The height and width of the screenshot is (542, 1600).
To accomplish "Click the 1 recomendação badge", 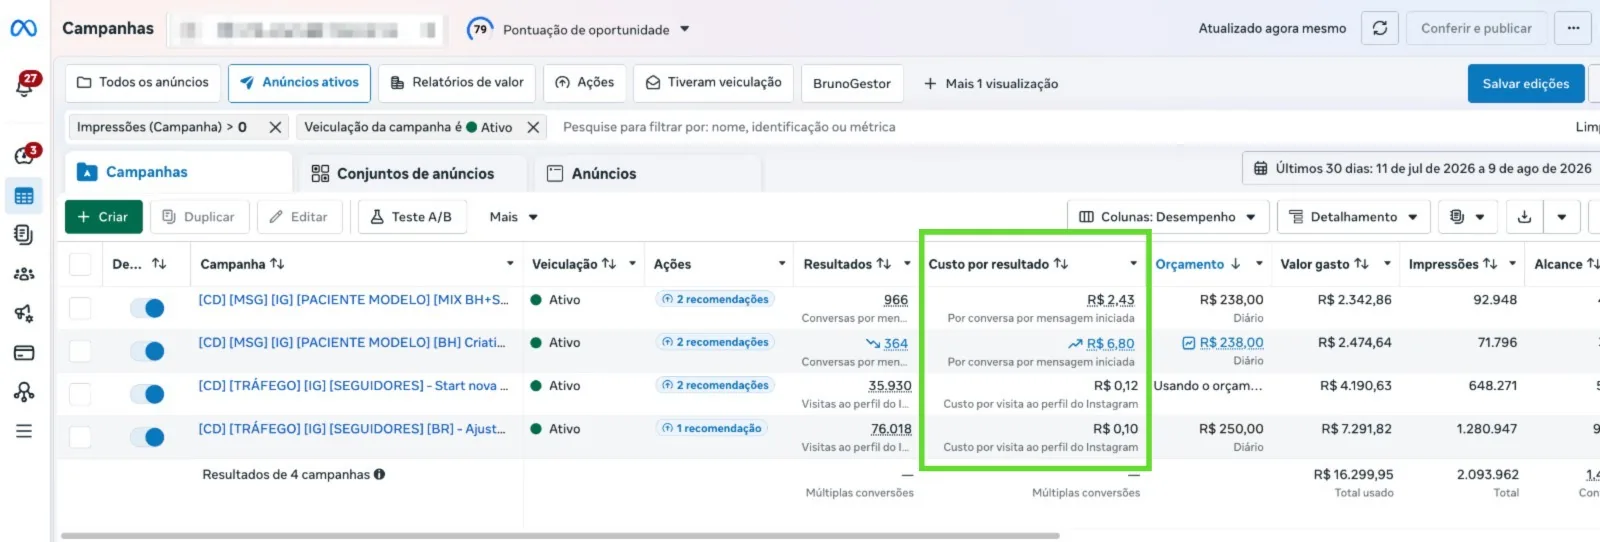I will [711, 428].
